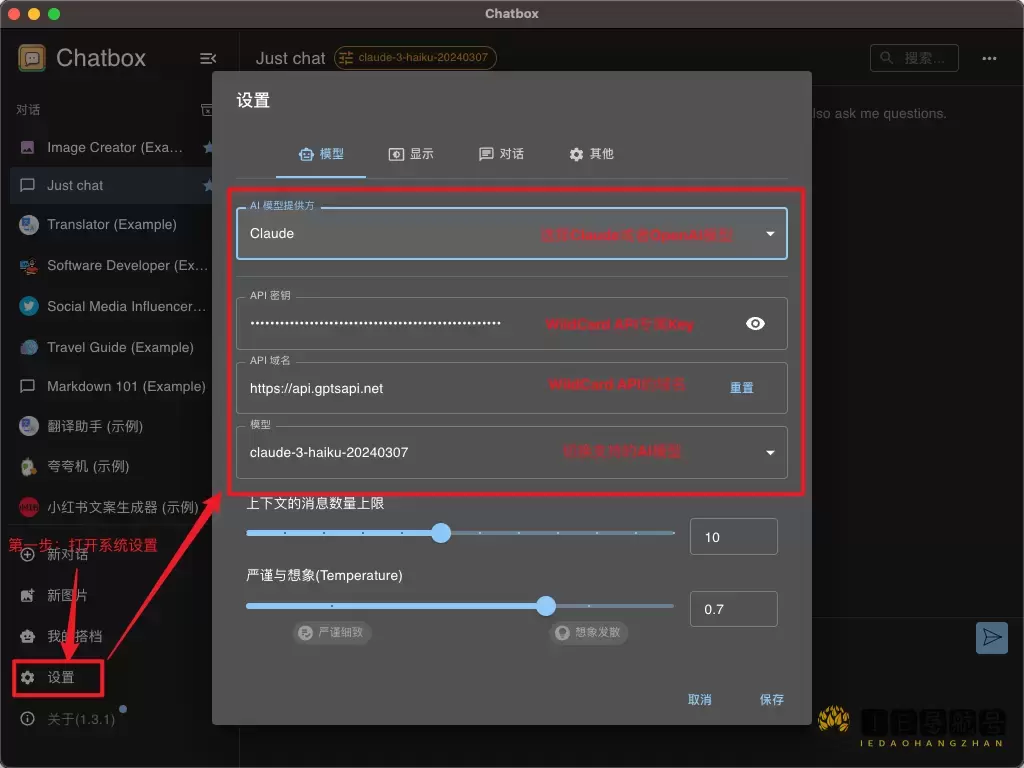
Task: Open 翻译助手 (示例) conversation
Action: (111, 426)
